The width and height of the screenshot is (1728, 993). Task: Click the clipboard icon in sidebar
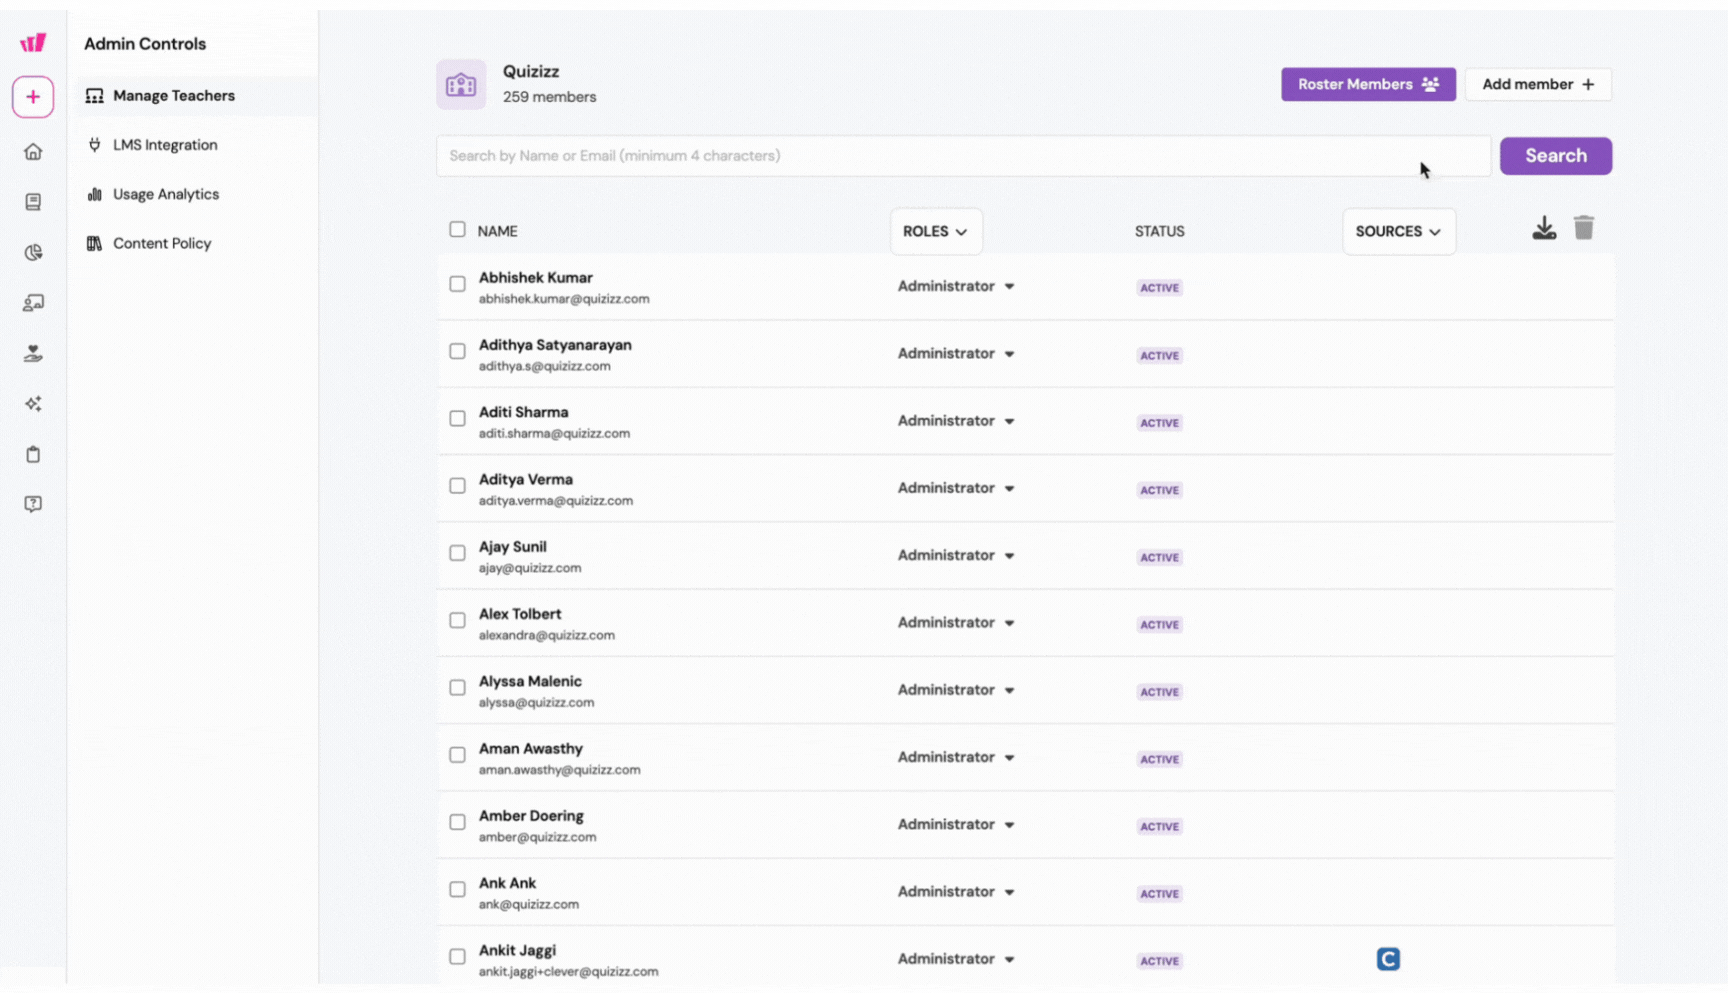33,454
